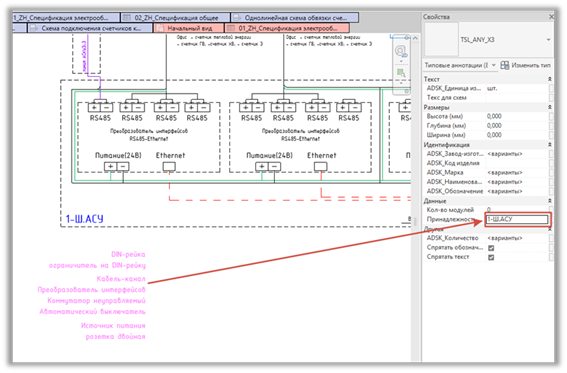
Task: Click the plus terminal under left Питание(24В)
Action: click(110, 167)
